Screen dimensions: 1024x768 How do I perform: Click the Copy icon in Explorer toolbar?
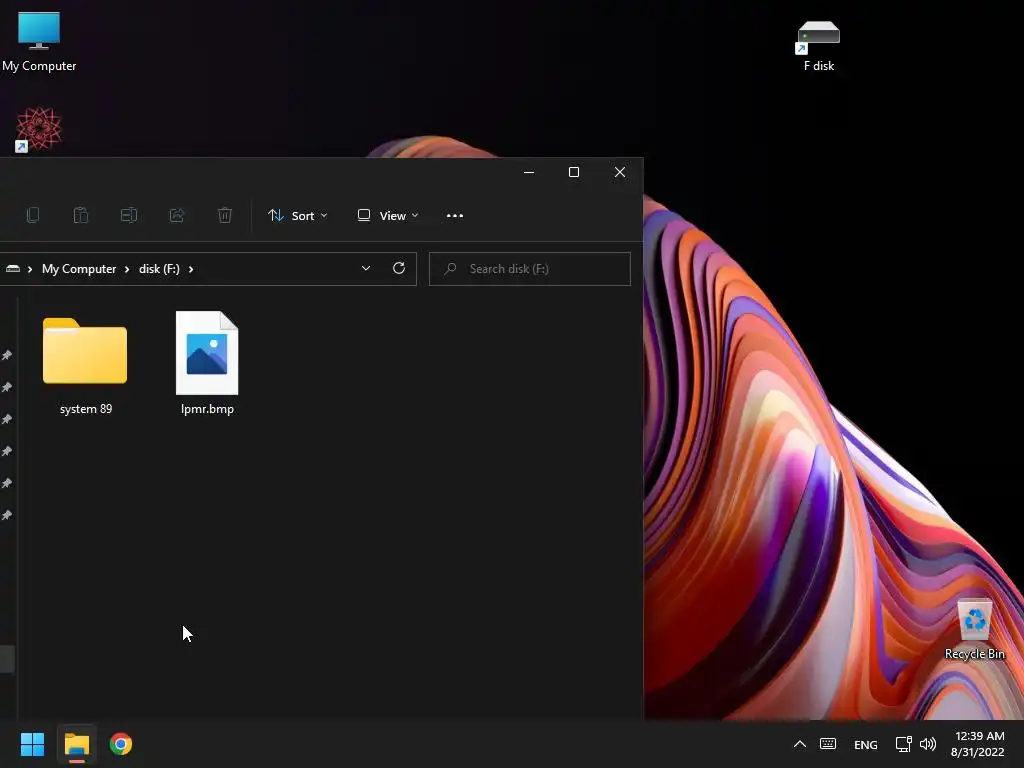(x=33, y=215)
